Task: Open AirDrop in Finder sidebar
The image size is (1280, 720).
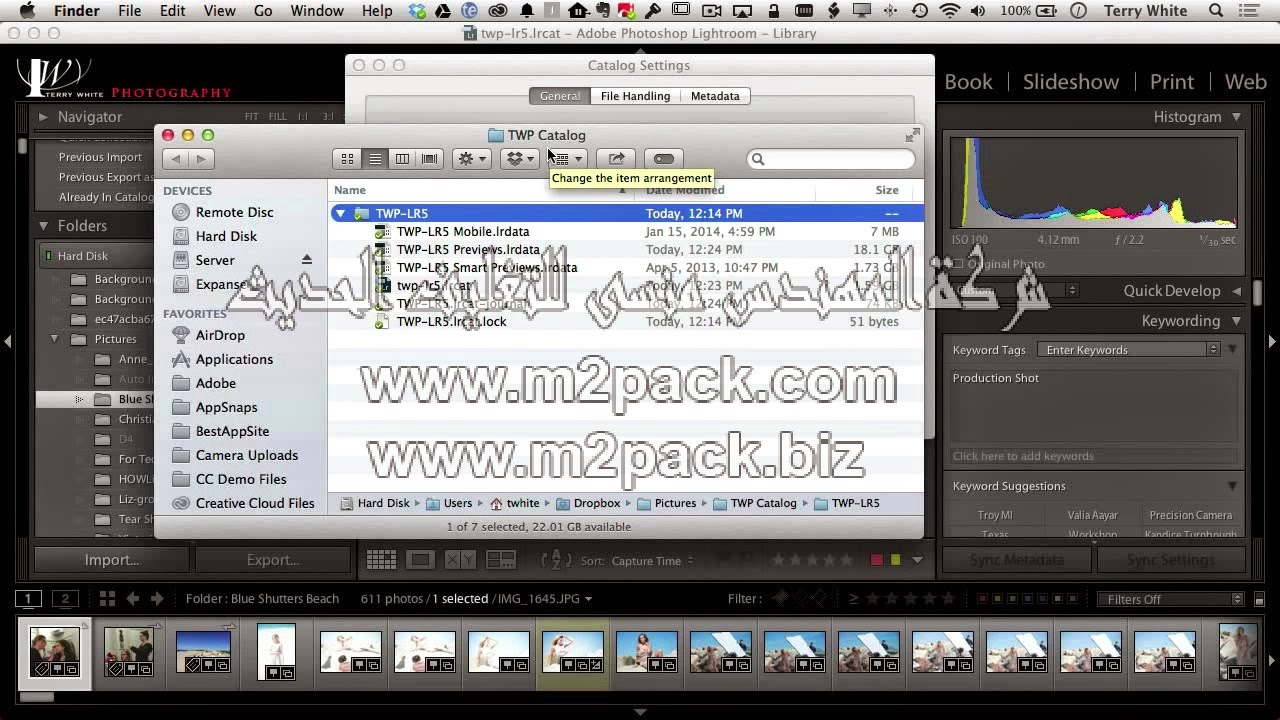Action: point(220,335)
